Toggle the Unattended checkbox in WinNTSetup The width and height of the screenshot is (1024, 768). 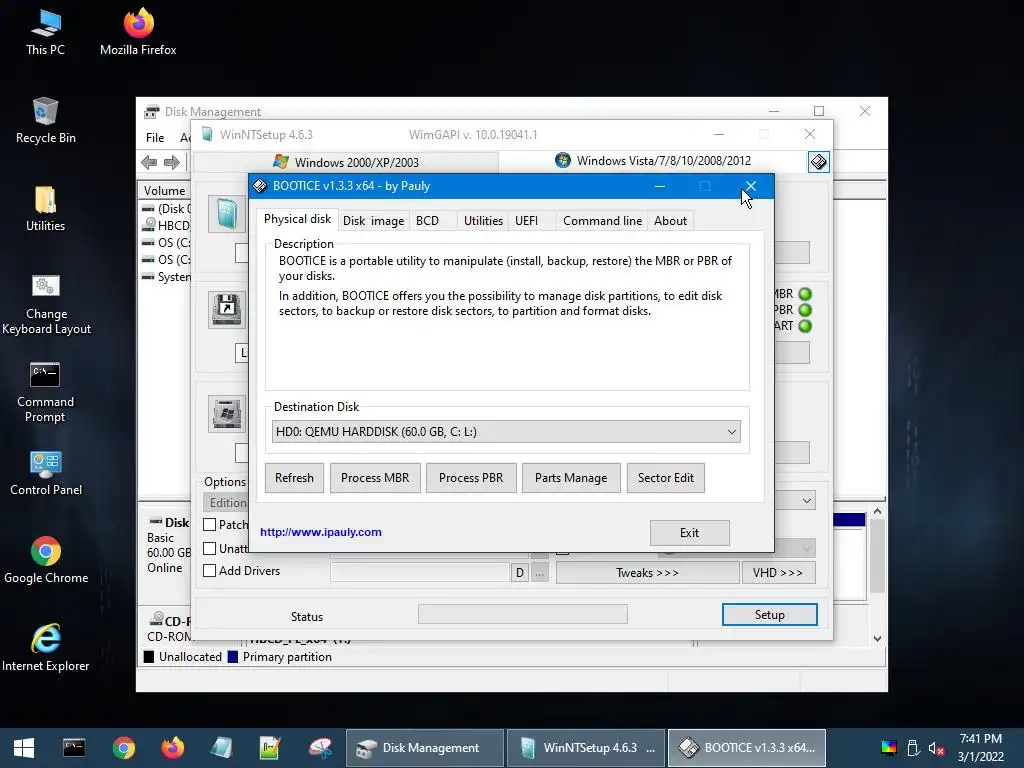pyautogui.click(x=210, y=549)
